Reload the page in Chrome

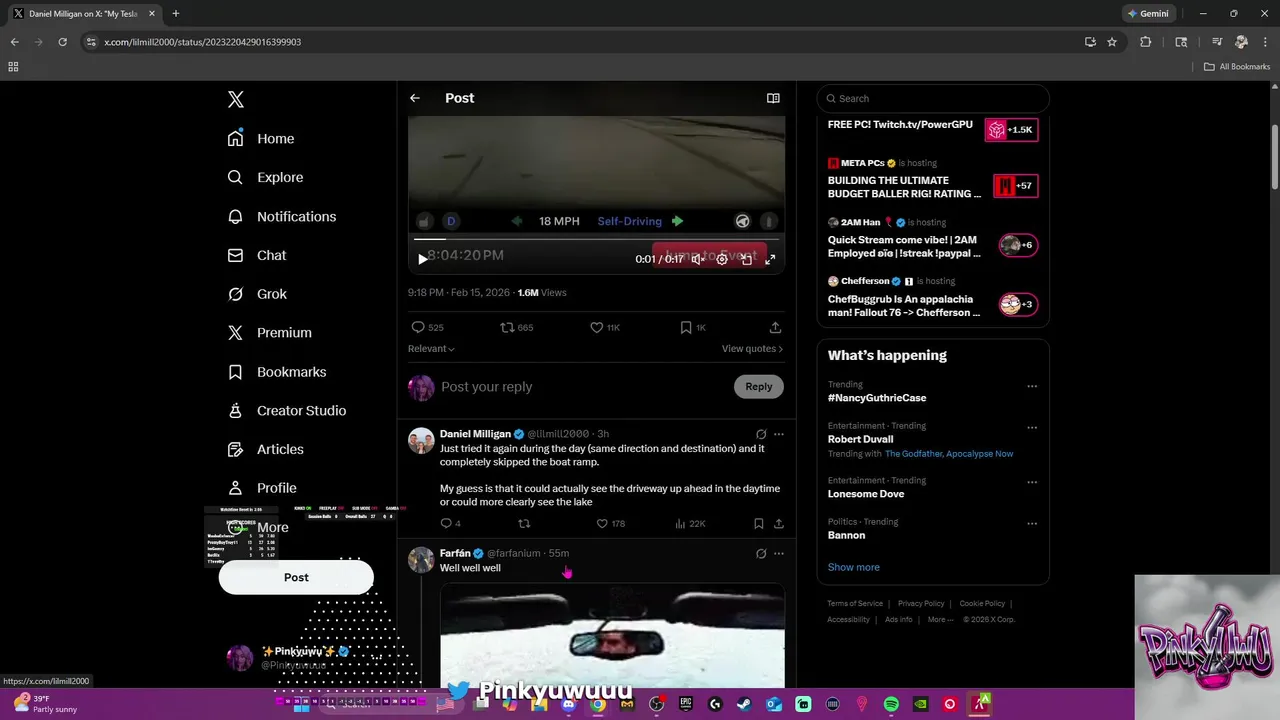point(62,42)
